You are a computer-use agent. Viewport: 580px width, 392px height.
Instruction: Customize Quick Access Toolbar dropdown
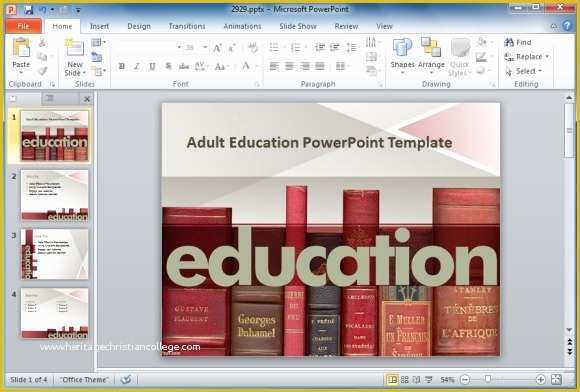(x=78, y=10)
